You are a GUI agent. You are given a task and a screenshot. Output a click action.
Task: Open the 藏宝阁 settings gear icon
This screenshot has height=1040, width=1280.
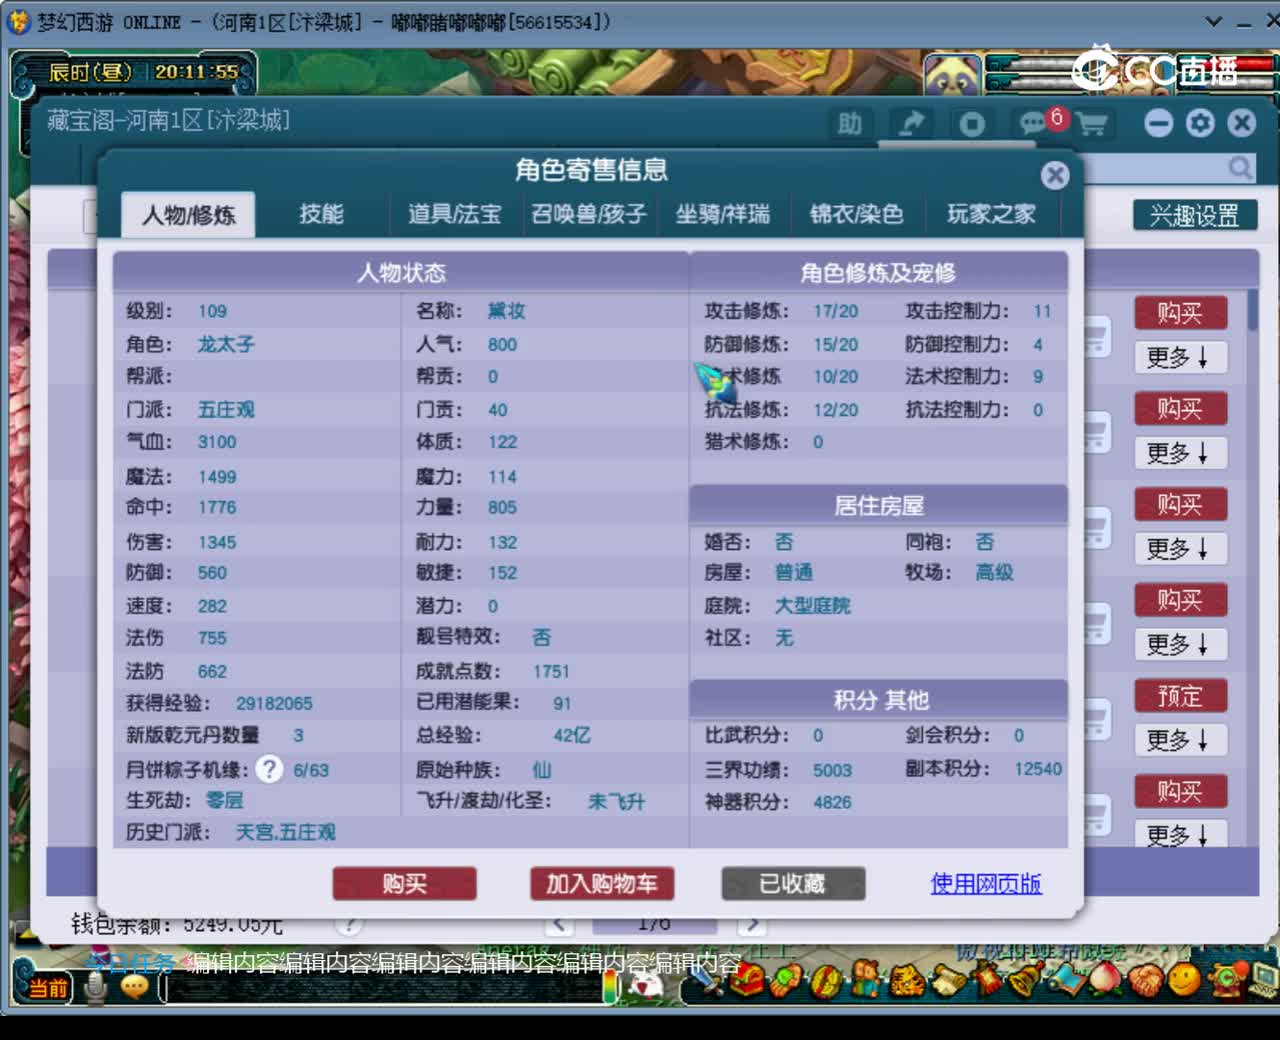(x=1200, y=123)
